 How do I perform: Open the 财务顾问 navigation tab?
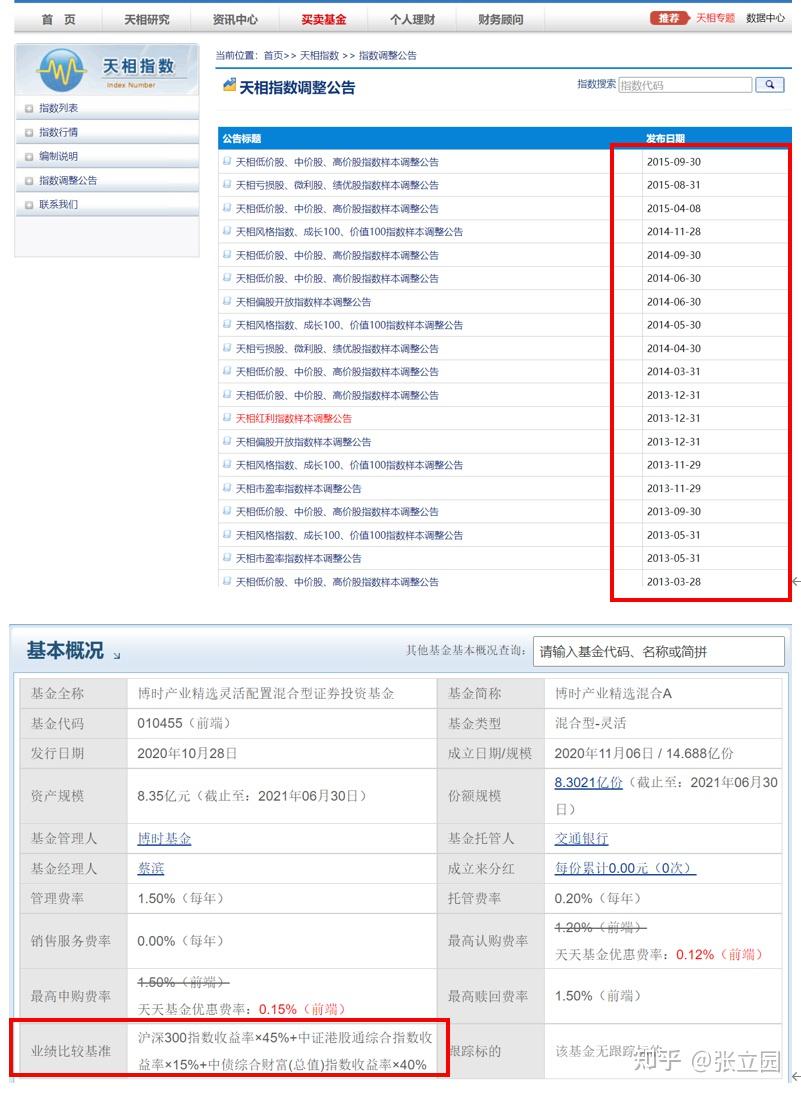click(x=501, y=20)
